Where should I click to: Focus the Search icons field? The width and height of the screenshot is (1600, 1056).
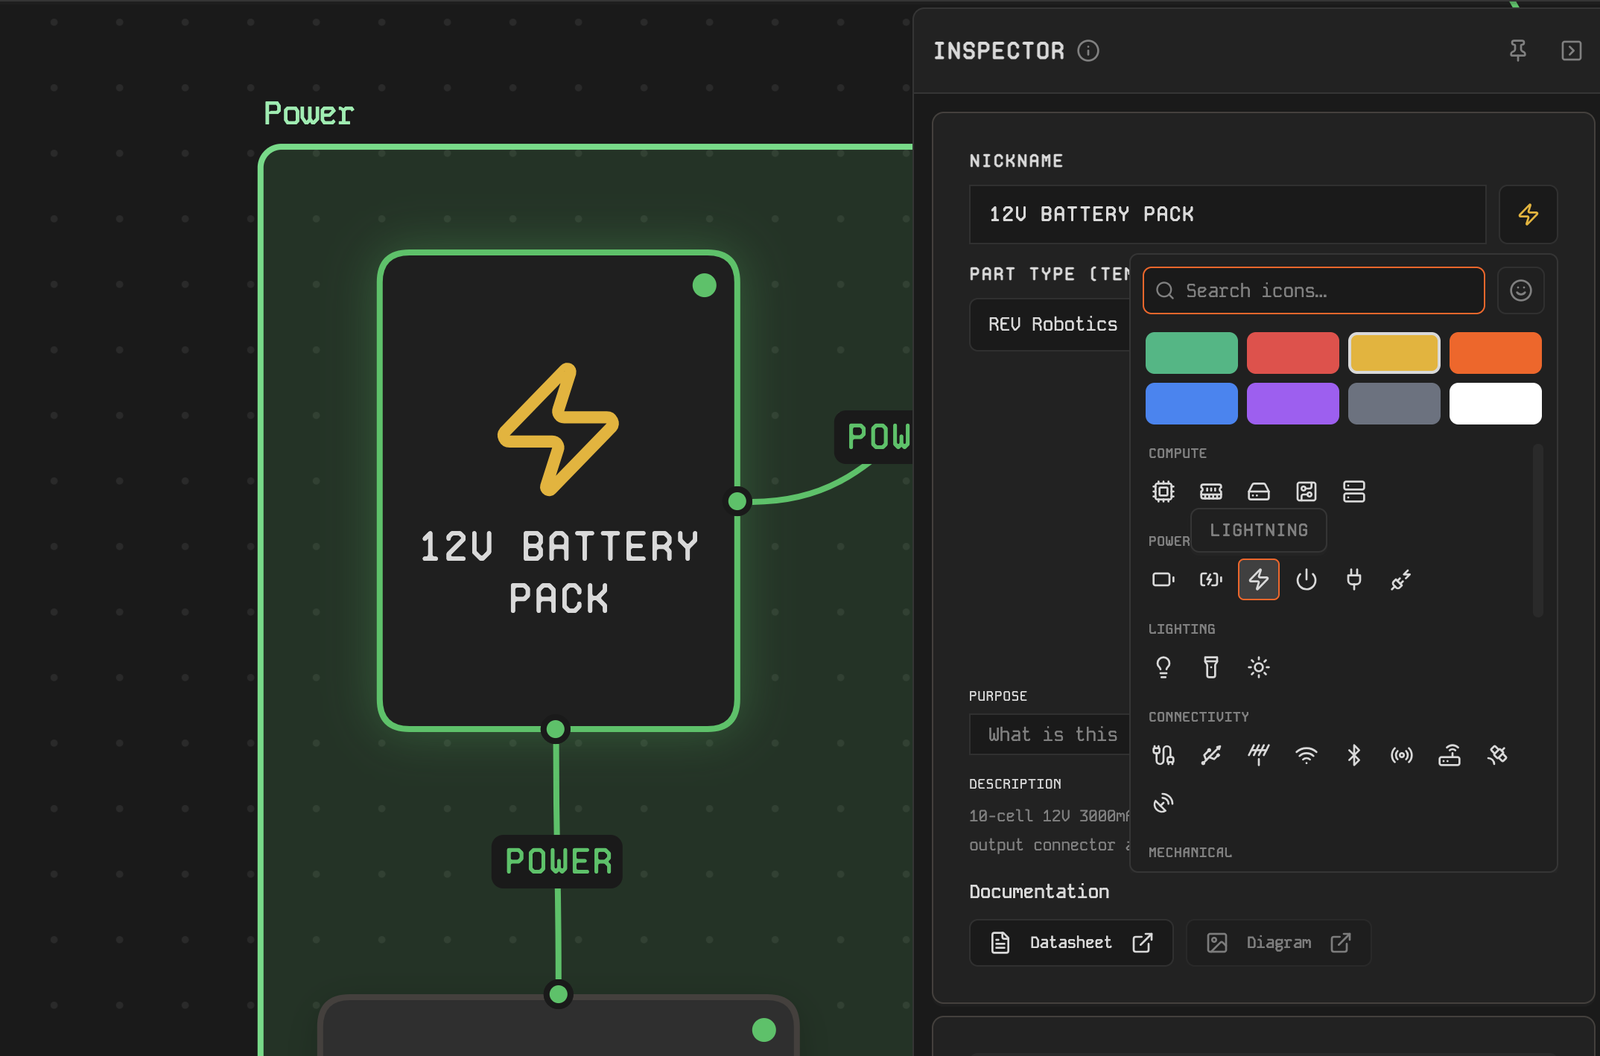1313,290
